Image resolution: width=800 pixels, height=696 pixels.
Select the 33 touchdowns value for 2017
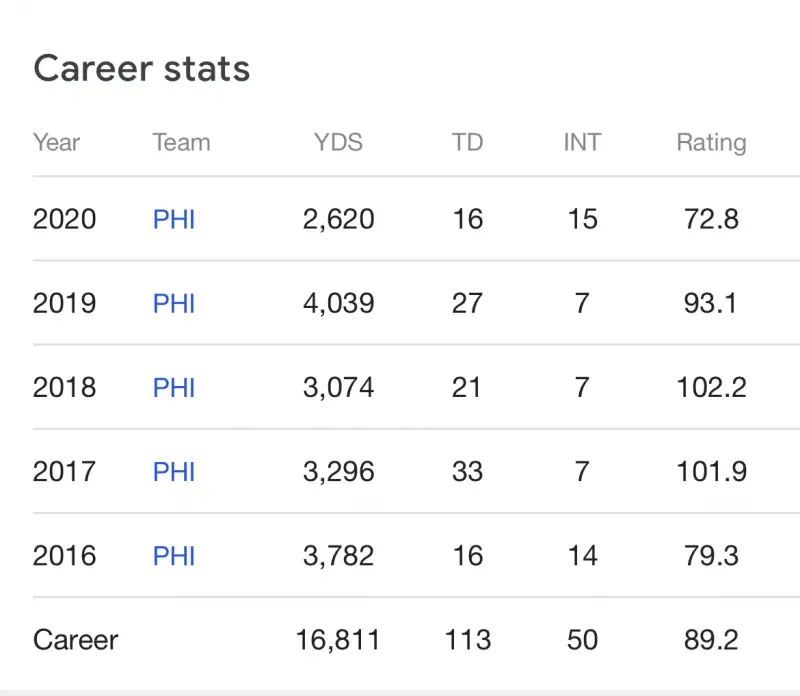pyautogui.click(x=467, y=471)
